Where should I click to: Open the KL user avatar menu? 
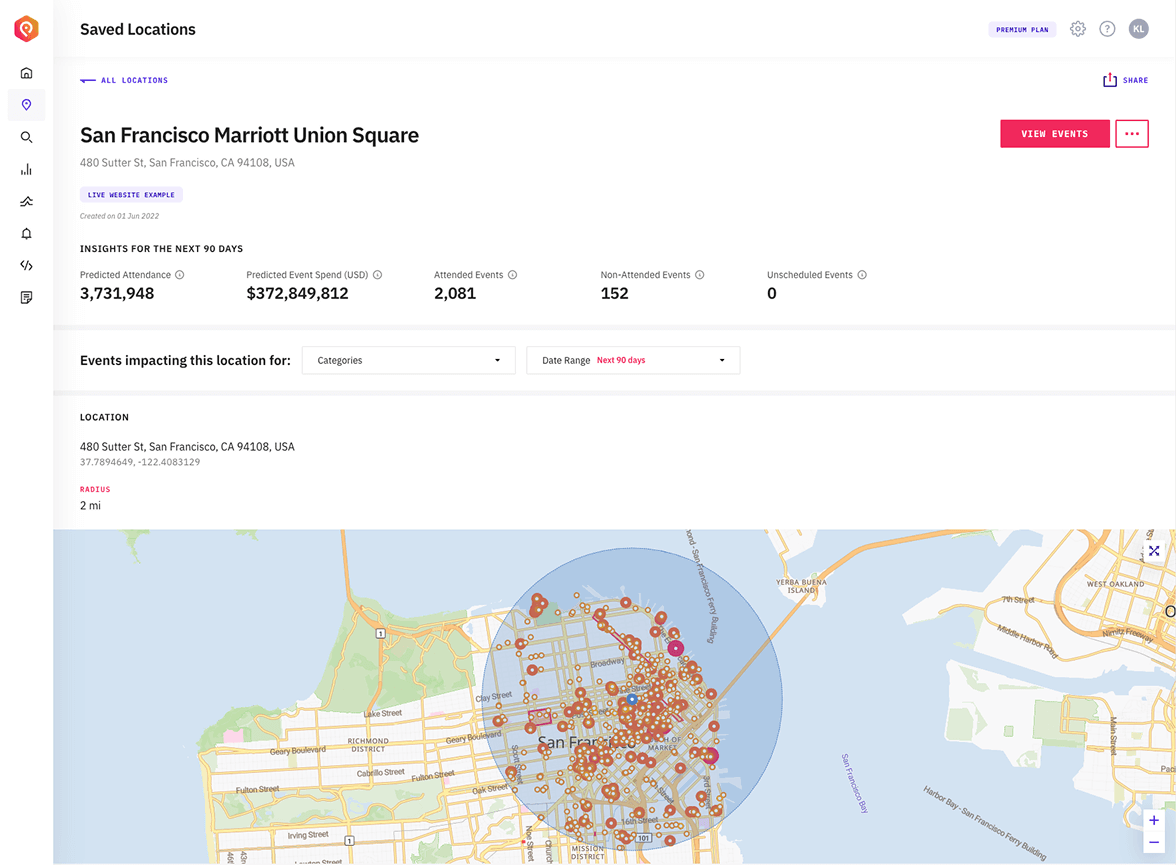point(1138,29)
